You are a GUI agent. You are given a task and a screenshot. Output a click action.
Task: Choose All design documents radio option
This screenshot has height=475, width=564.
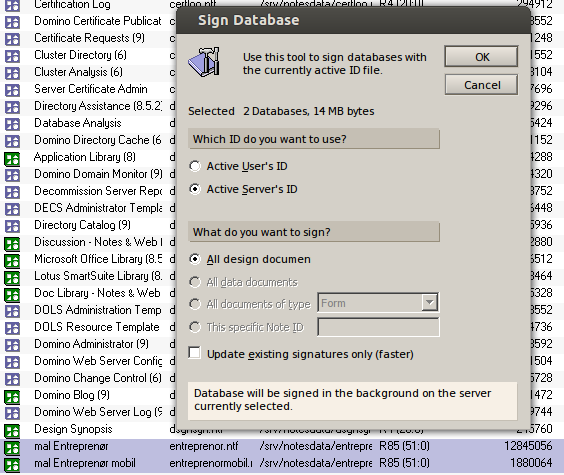pyautogui.click(x=195, y=259)
